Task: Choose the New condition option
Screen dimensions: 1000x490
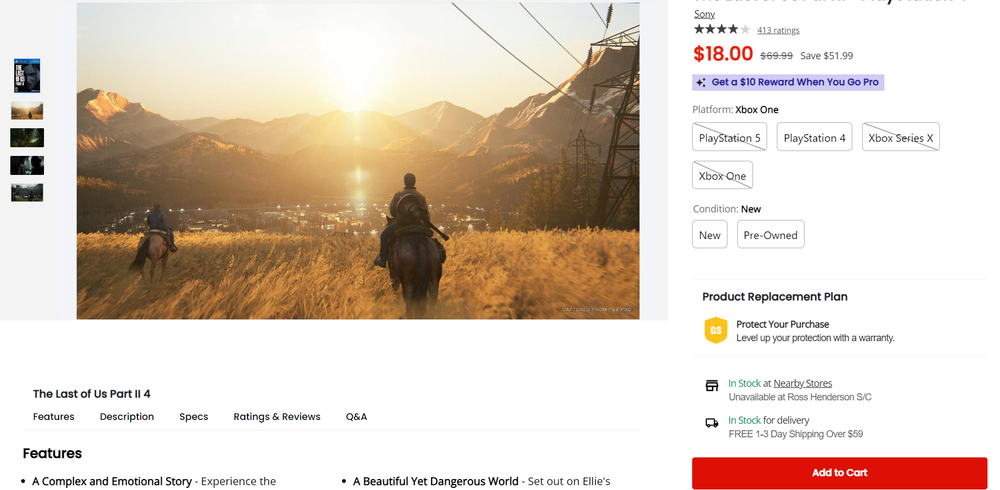Action: click(710, 235)
